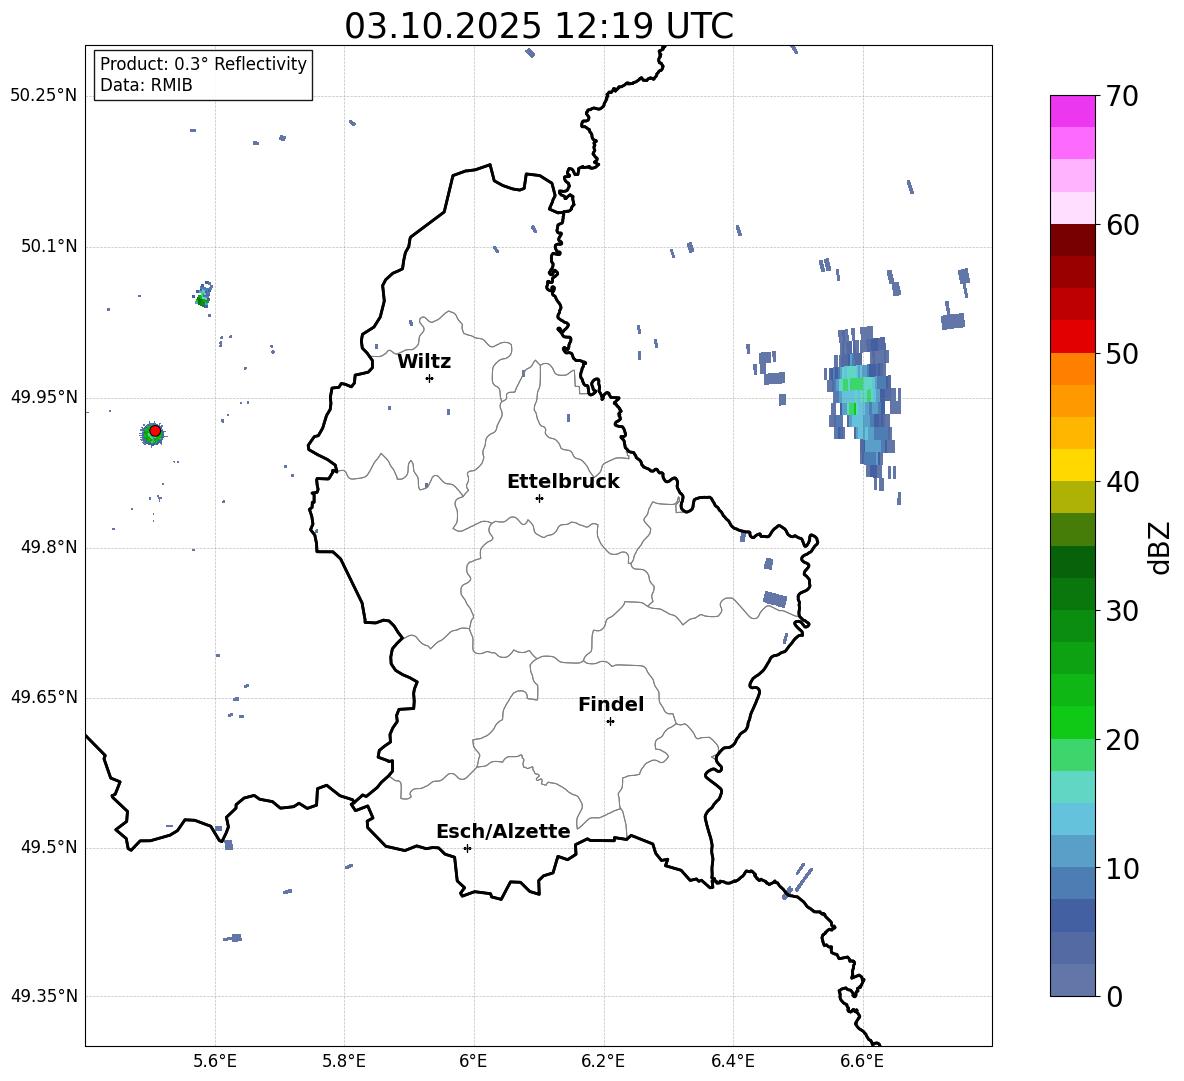Click the 49.65°N latitude label

tap(44, 697)
